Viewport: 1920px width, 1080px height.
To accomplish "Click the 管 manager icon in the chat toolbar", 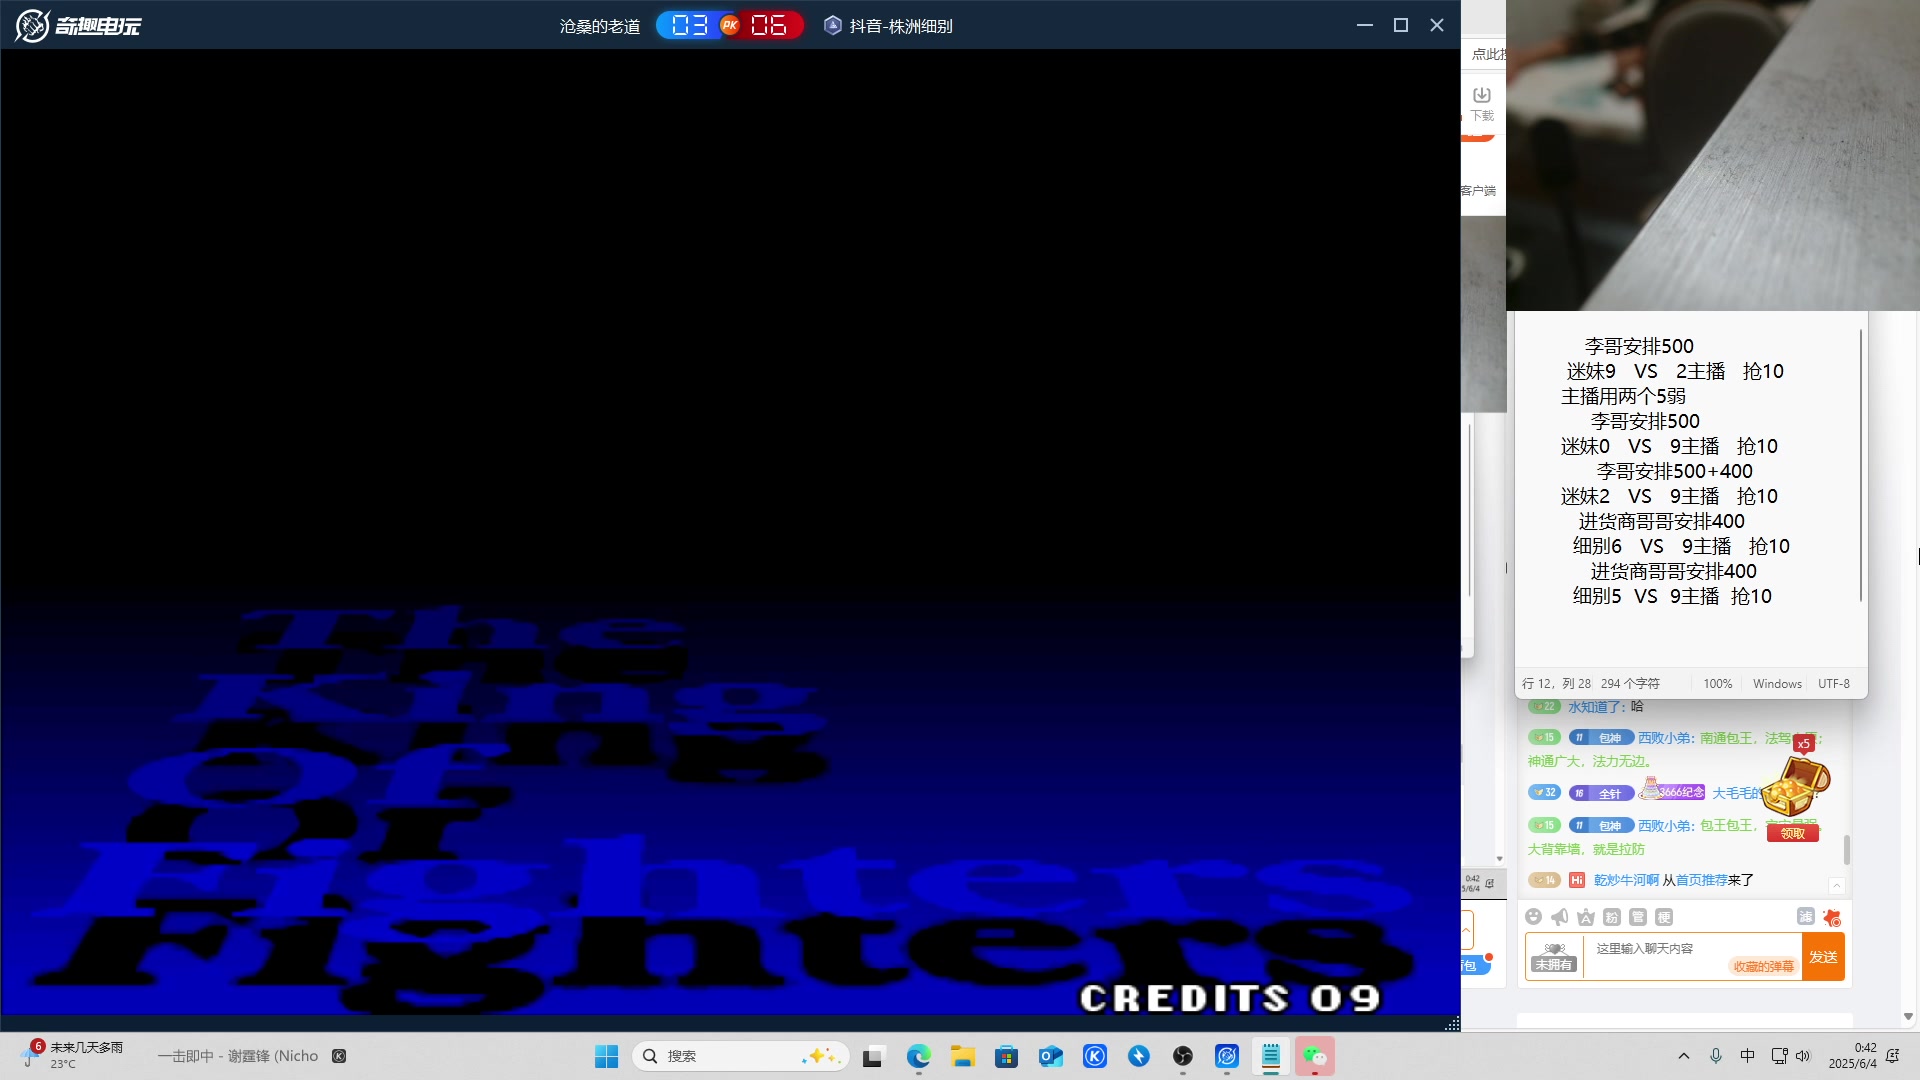I will pyautogui.click(x=1638, y=917).
